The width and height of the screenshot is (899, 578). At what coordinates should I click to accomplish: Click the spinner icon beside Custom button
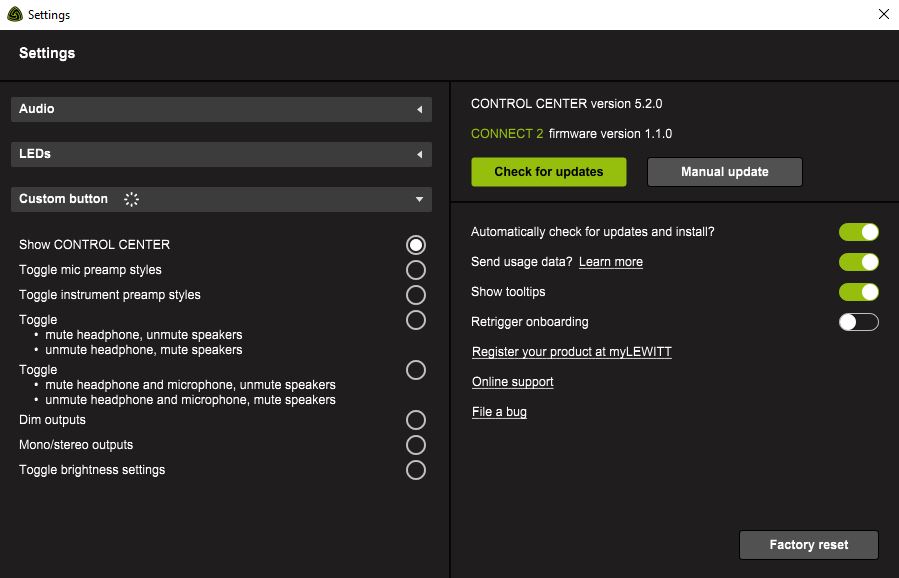click(131, 199)
